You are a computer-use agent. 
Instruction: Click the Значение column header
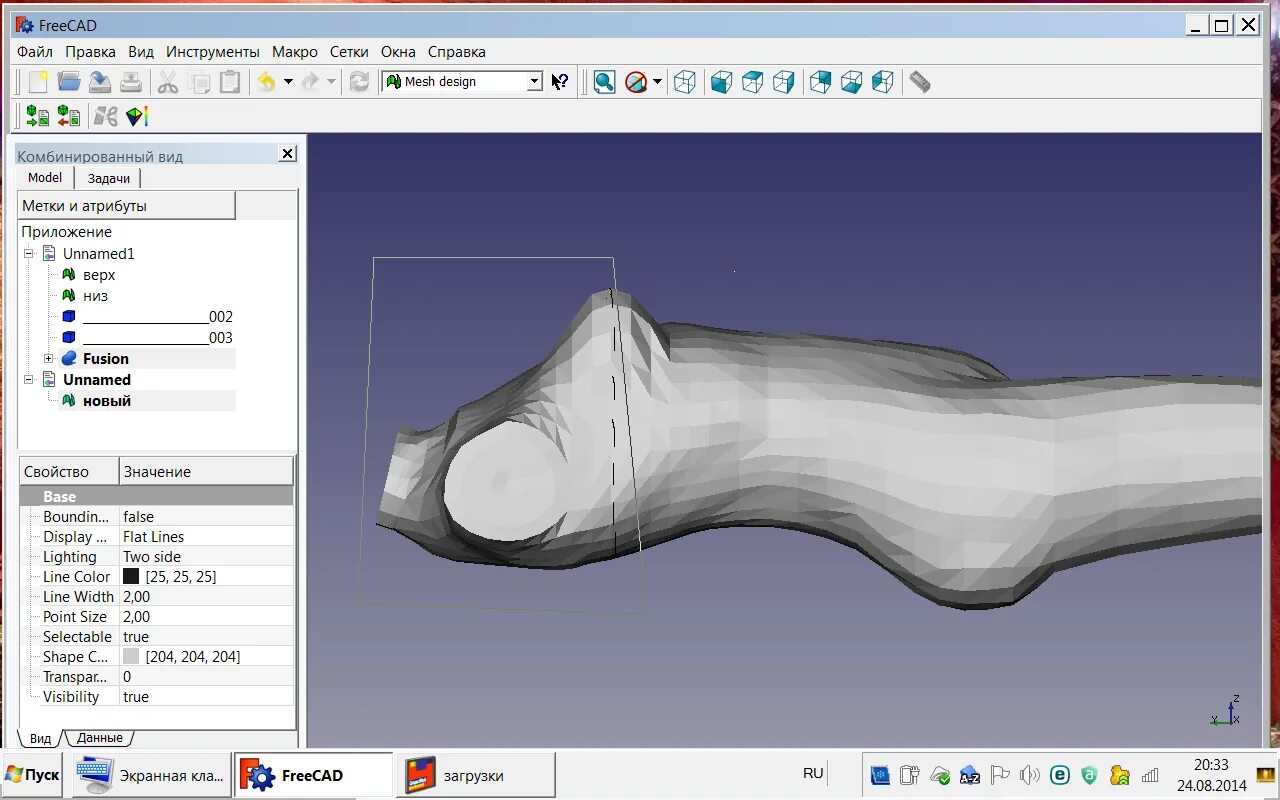206,472
